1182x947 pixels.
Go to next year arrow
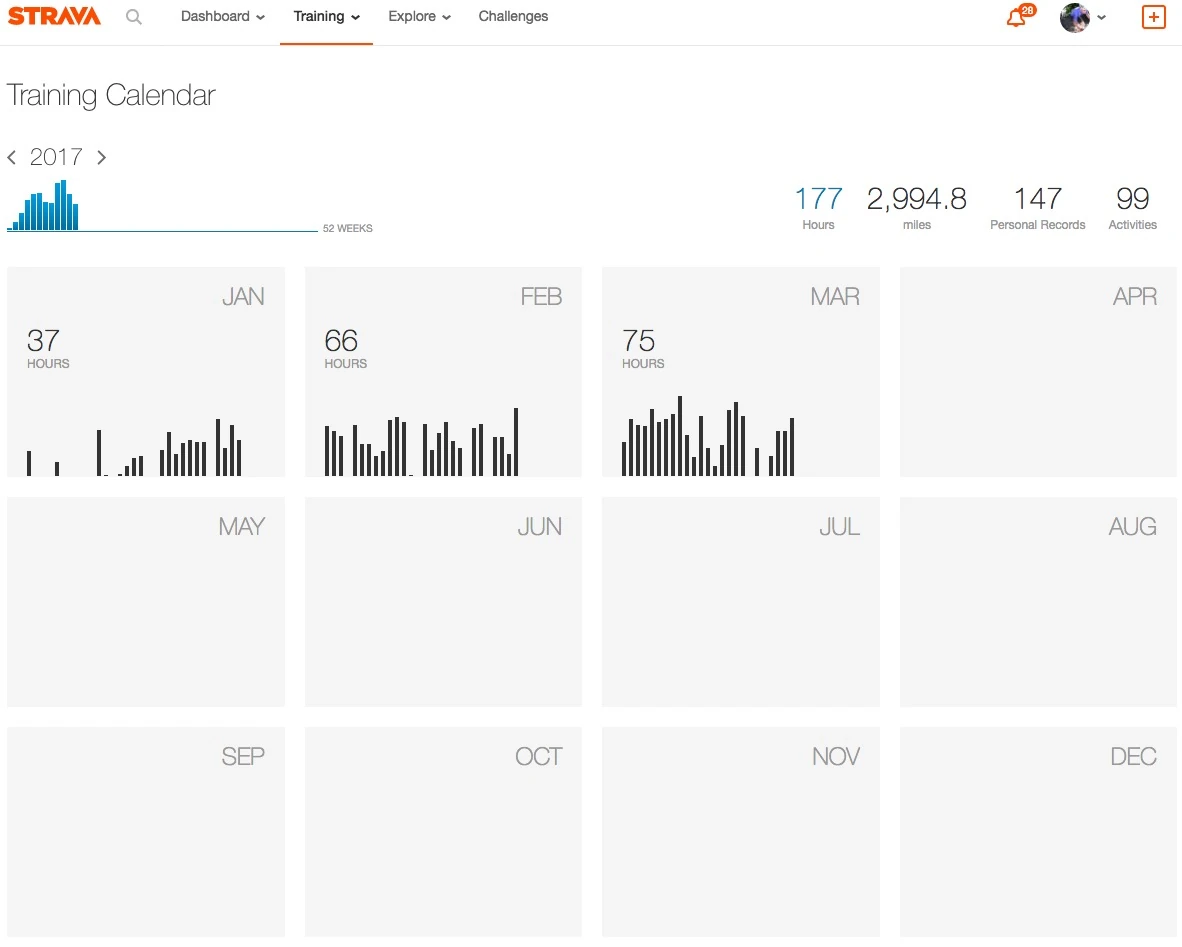[101, 158]
